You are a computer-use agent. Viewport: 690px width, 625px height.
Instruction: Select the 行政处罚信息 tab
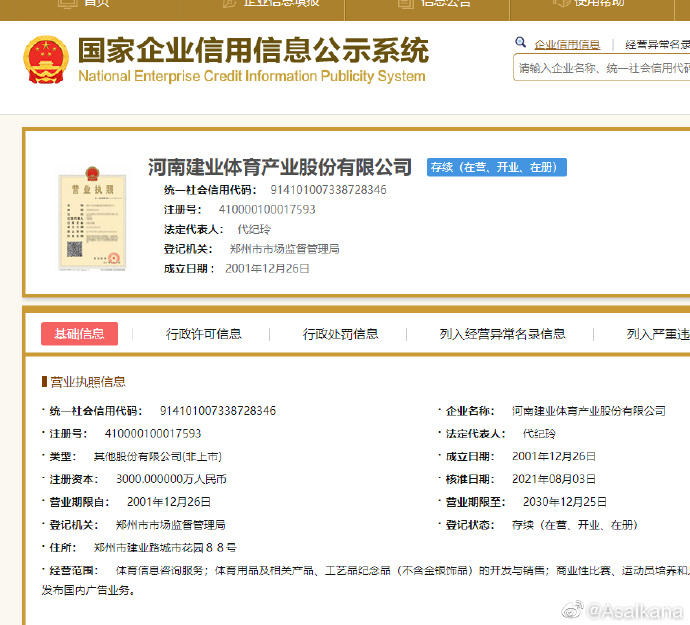point(341,334)
